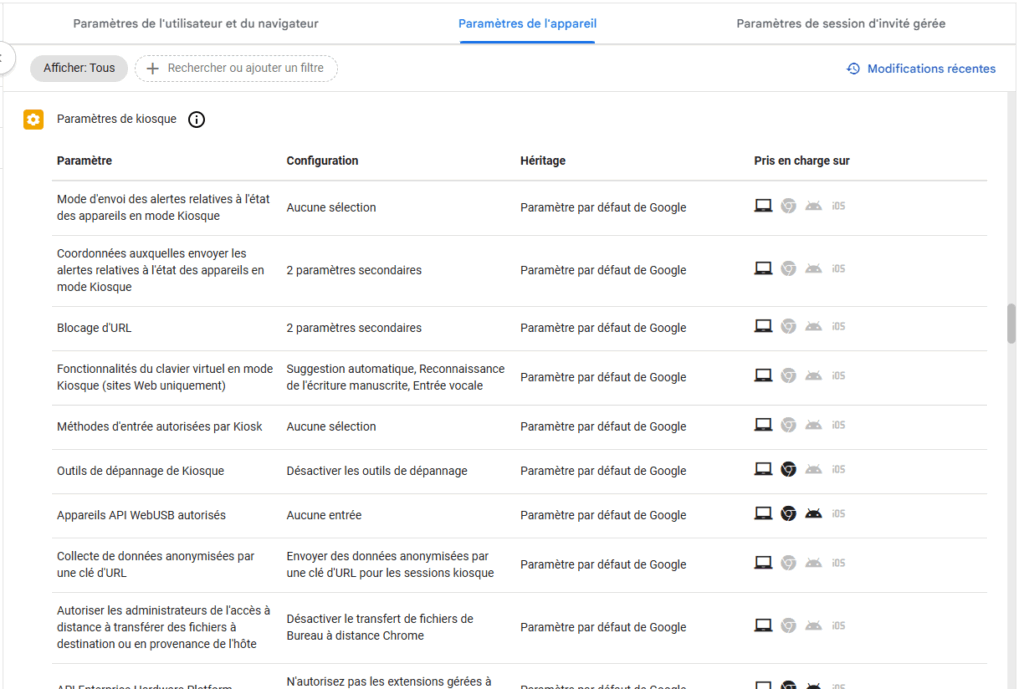Click the plus icon in the filter field
1024x689 pixels.
pyautogui.click(x=153, y=68)
